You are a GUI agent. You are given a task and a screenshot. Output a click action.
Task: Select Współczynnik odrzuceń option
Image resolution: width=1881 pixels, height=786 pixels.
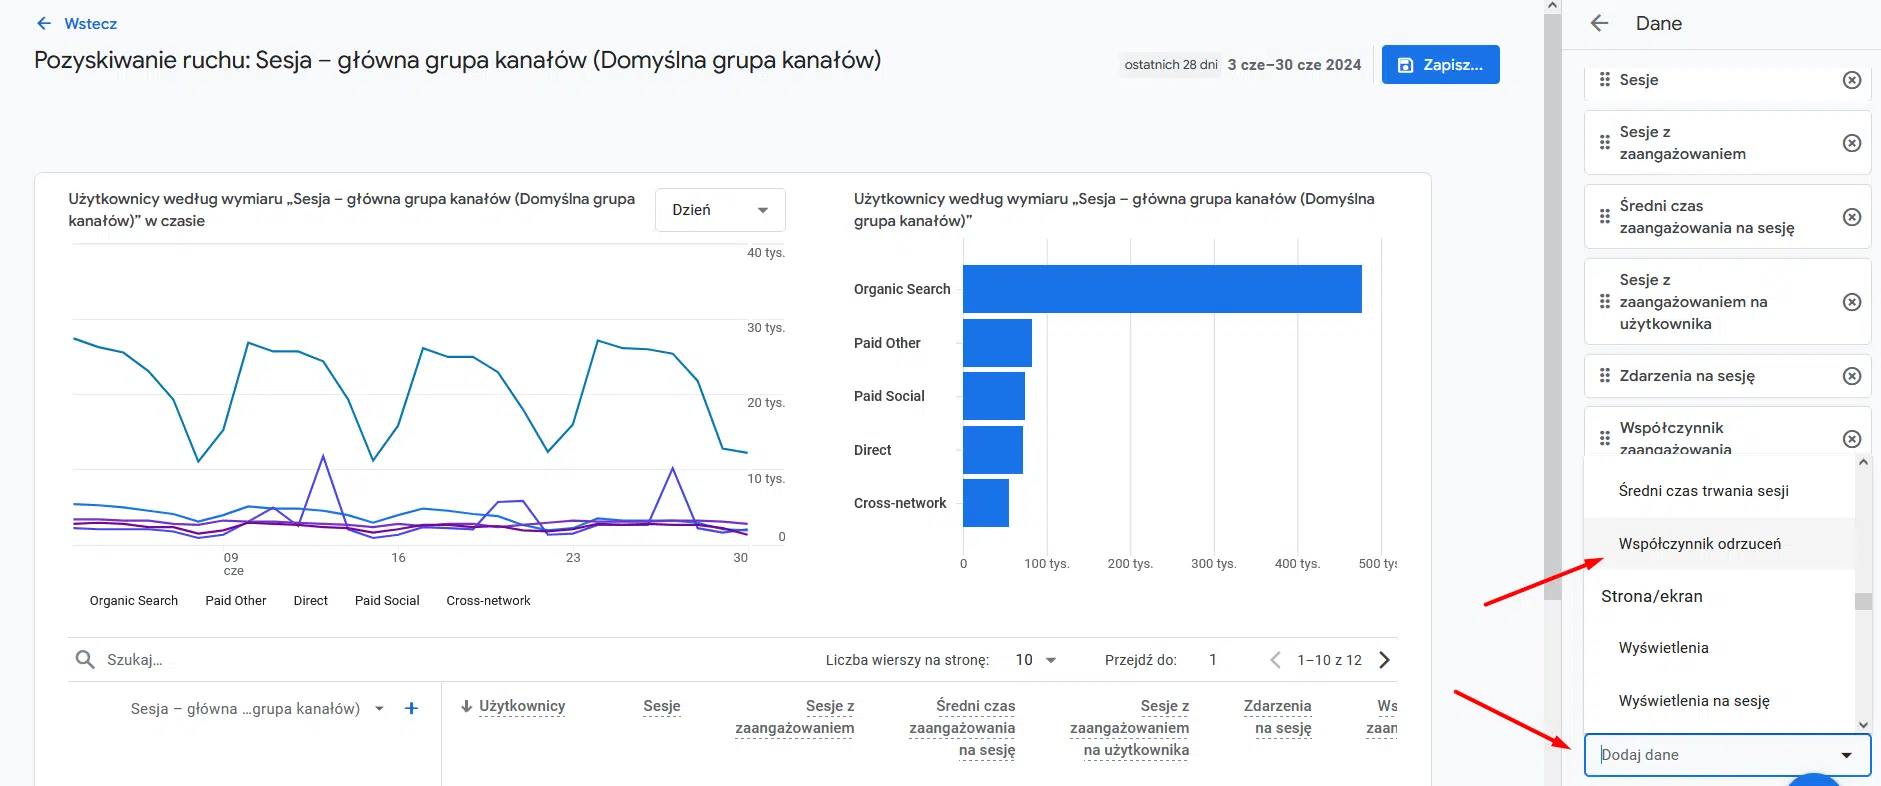1719,544
